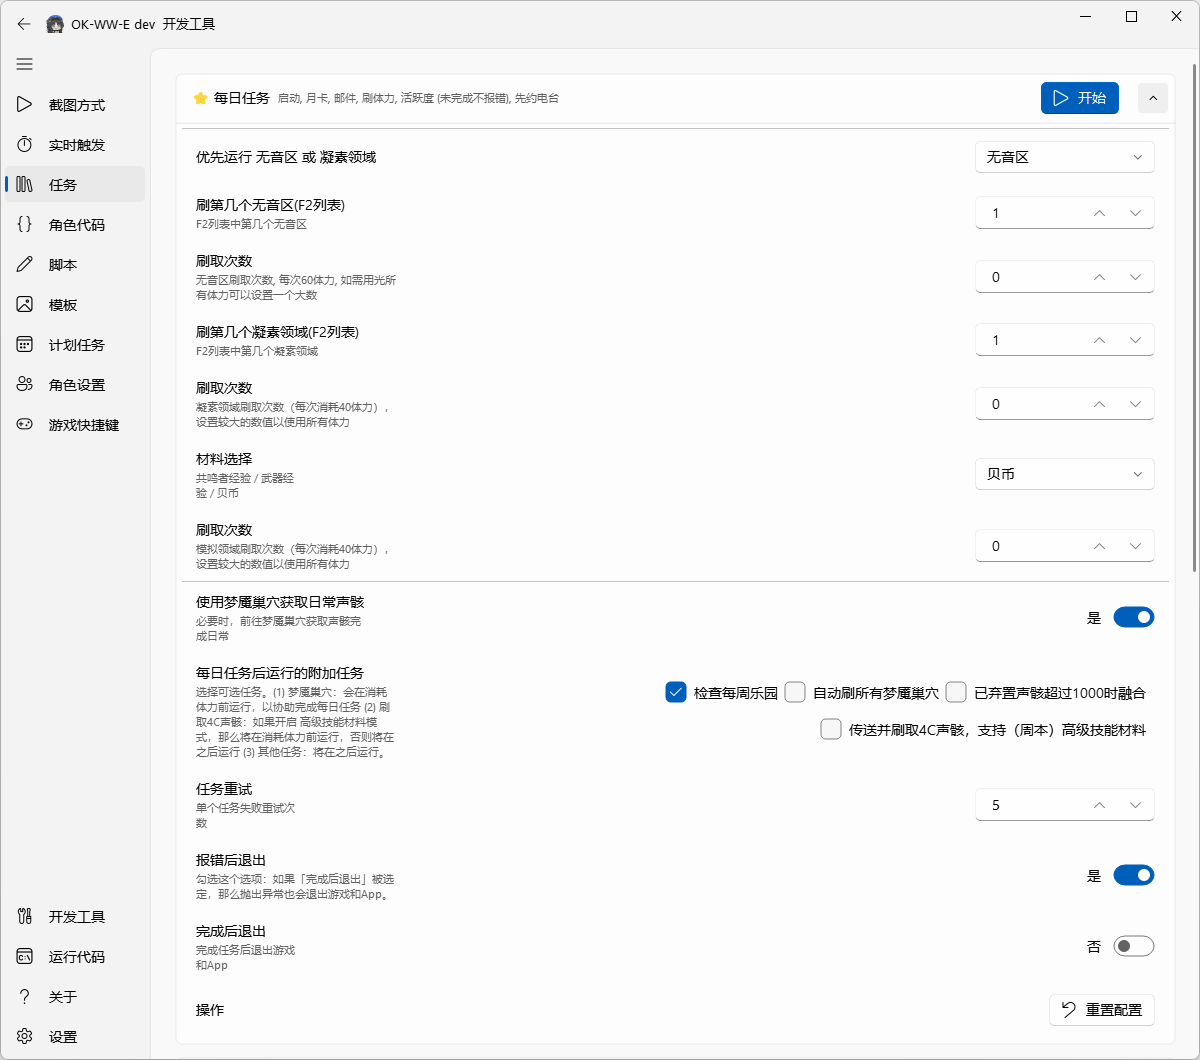This screenshot has width=1200, height=1060.
Task: Open 游戏快捷键 via its gamepad icon
Action: coord(25,425)
